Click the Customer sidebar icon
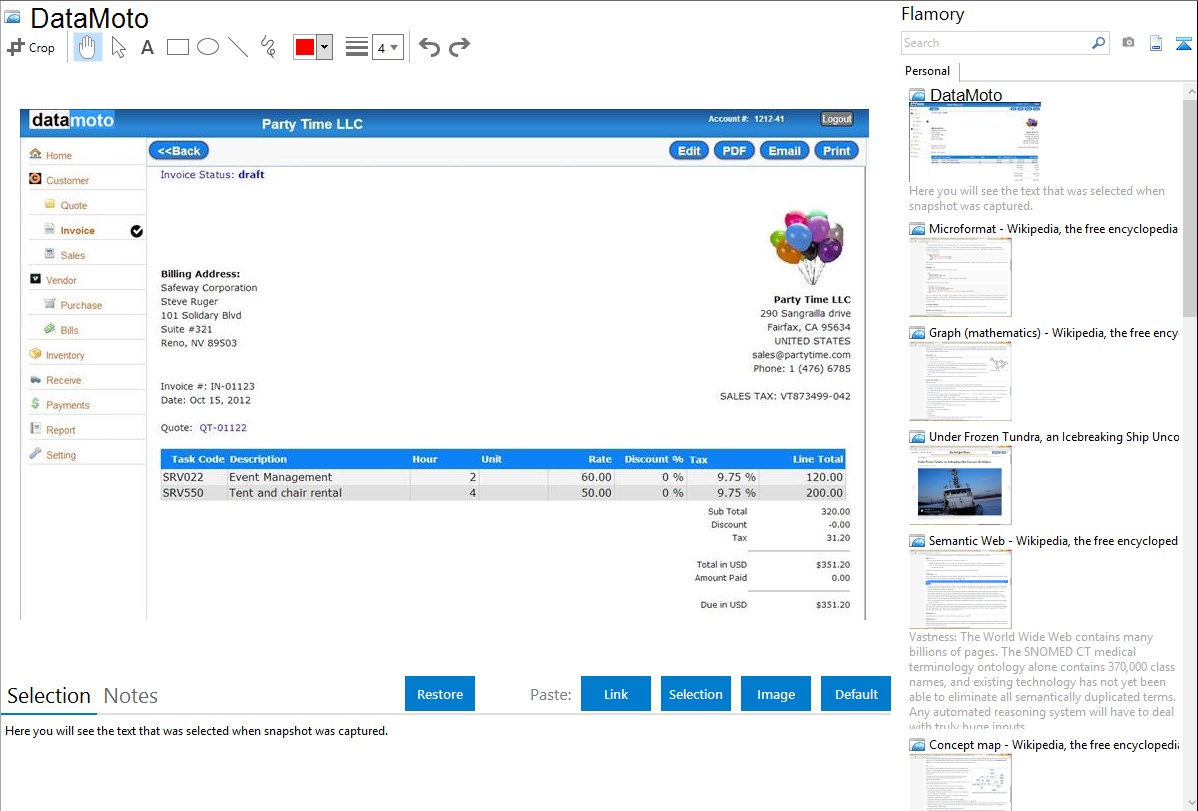The width and height of the screenshot is (1198, 811). click(35, 179)
